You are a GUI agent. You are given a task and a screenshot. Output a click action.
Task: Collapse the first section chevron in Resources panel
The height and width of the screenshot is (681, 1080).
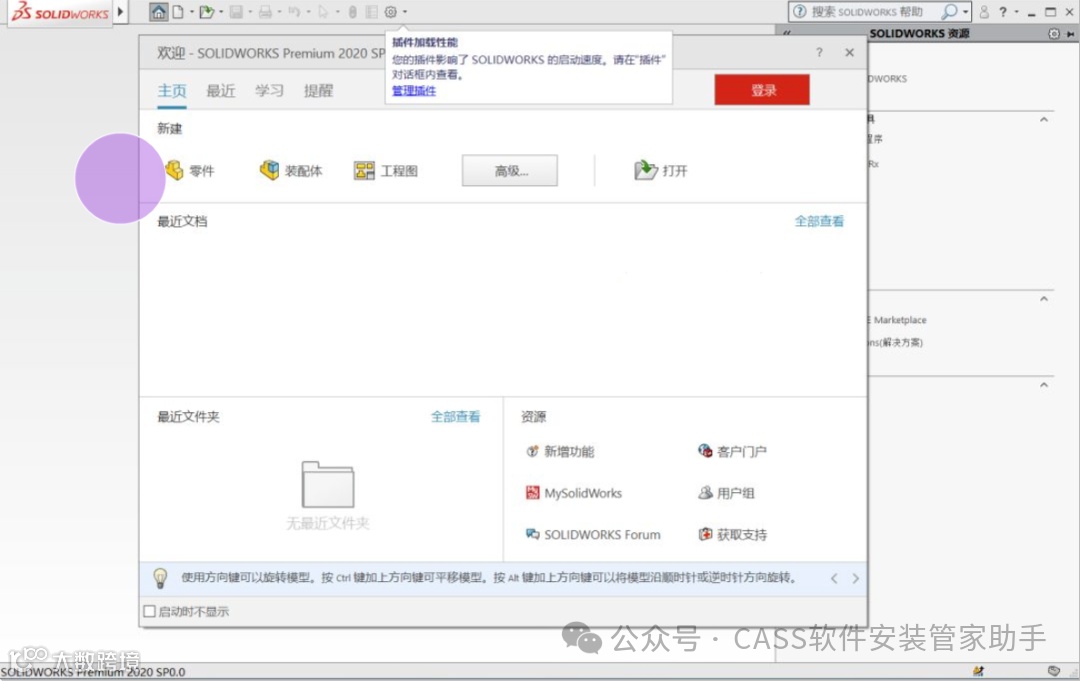1044,119
